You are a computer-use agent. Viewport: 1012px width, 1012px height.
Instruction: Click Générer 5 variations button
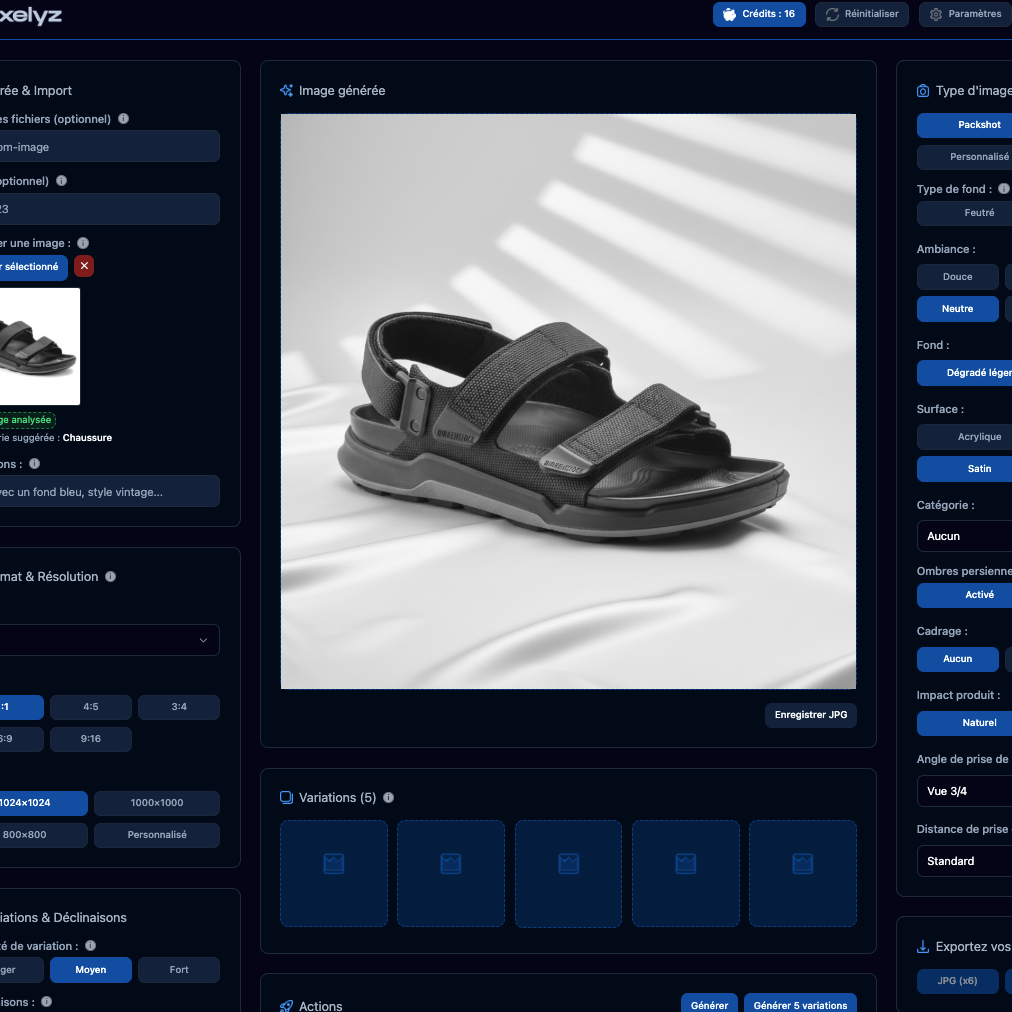[x=799, y=1004]
